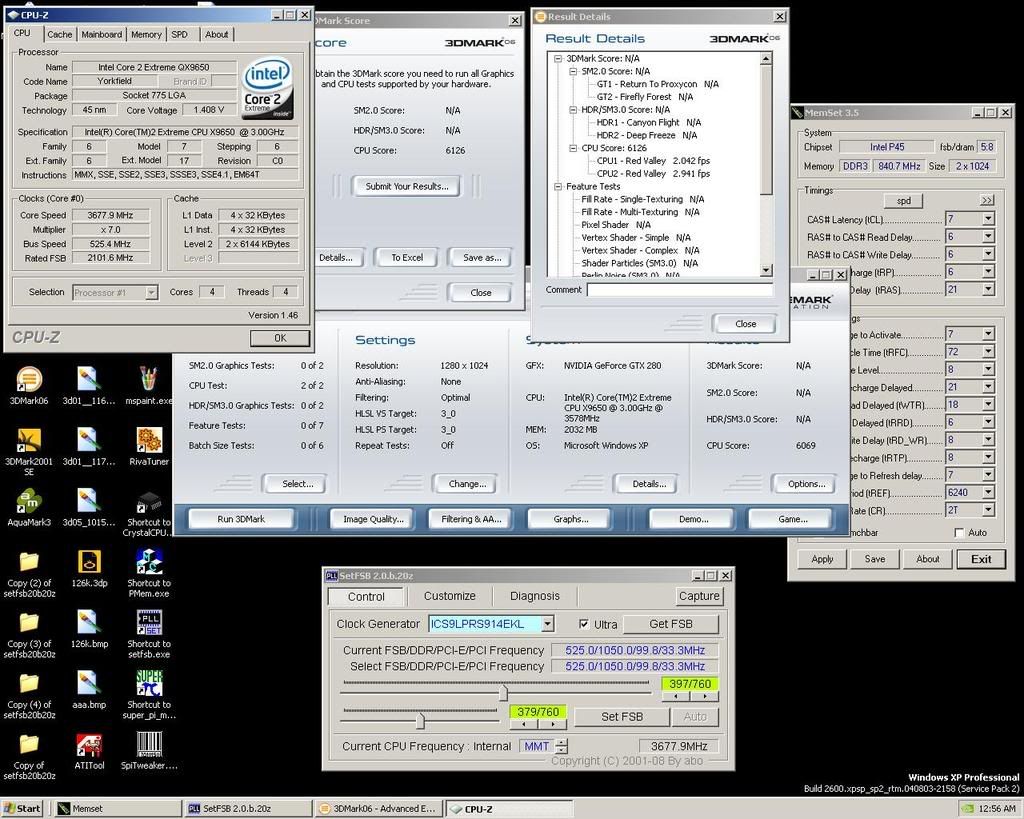Open the SPD tab in CPU-Z
1024x819 pixels.
tap(180, 35)
